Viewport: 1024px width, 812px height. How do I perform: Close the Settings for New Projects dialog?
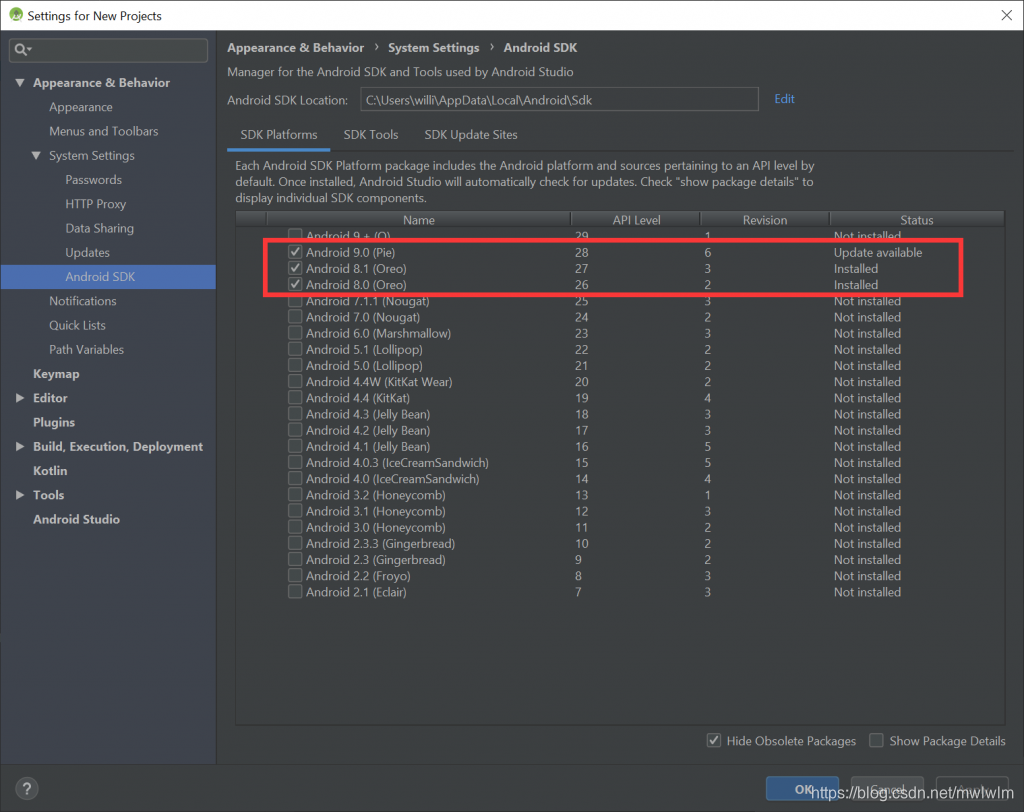(1006, 15)
